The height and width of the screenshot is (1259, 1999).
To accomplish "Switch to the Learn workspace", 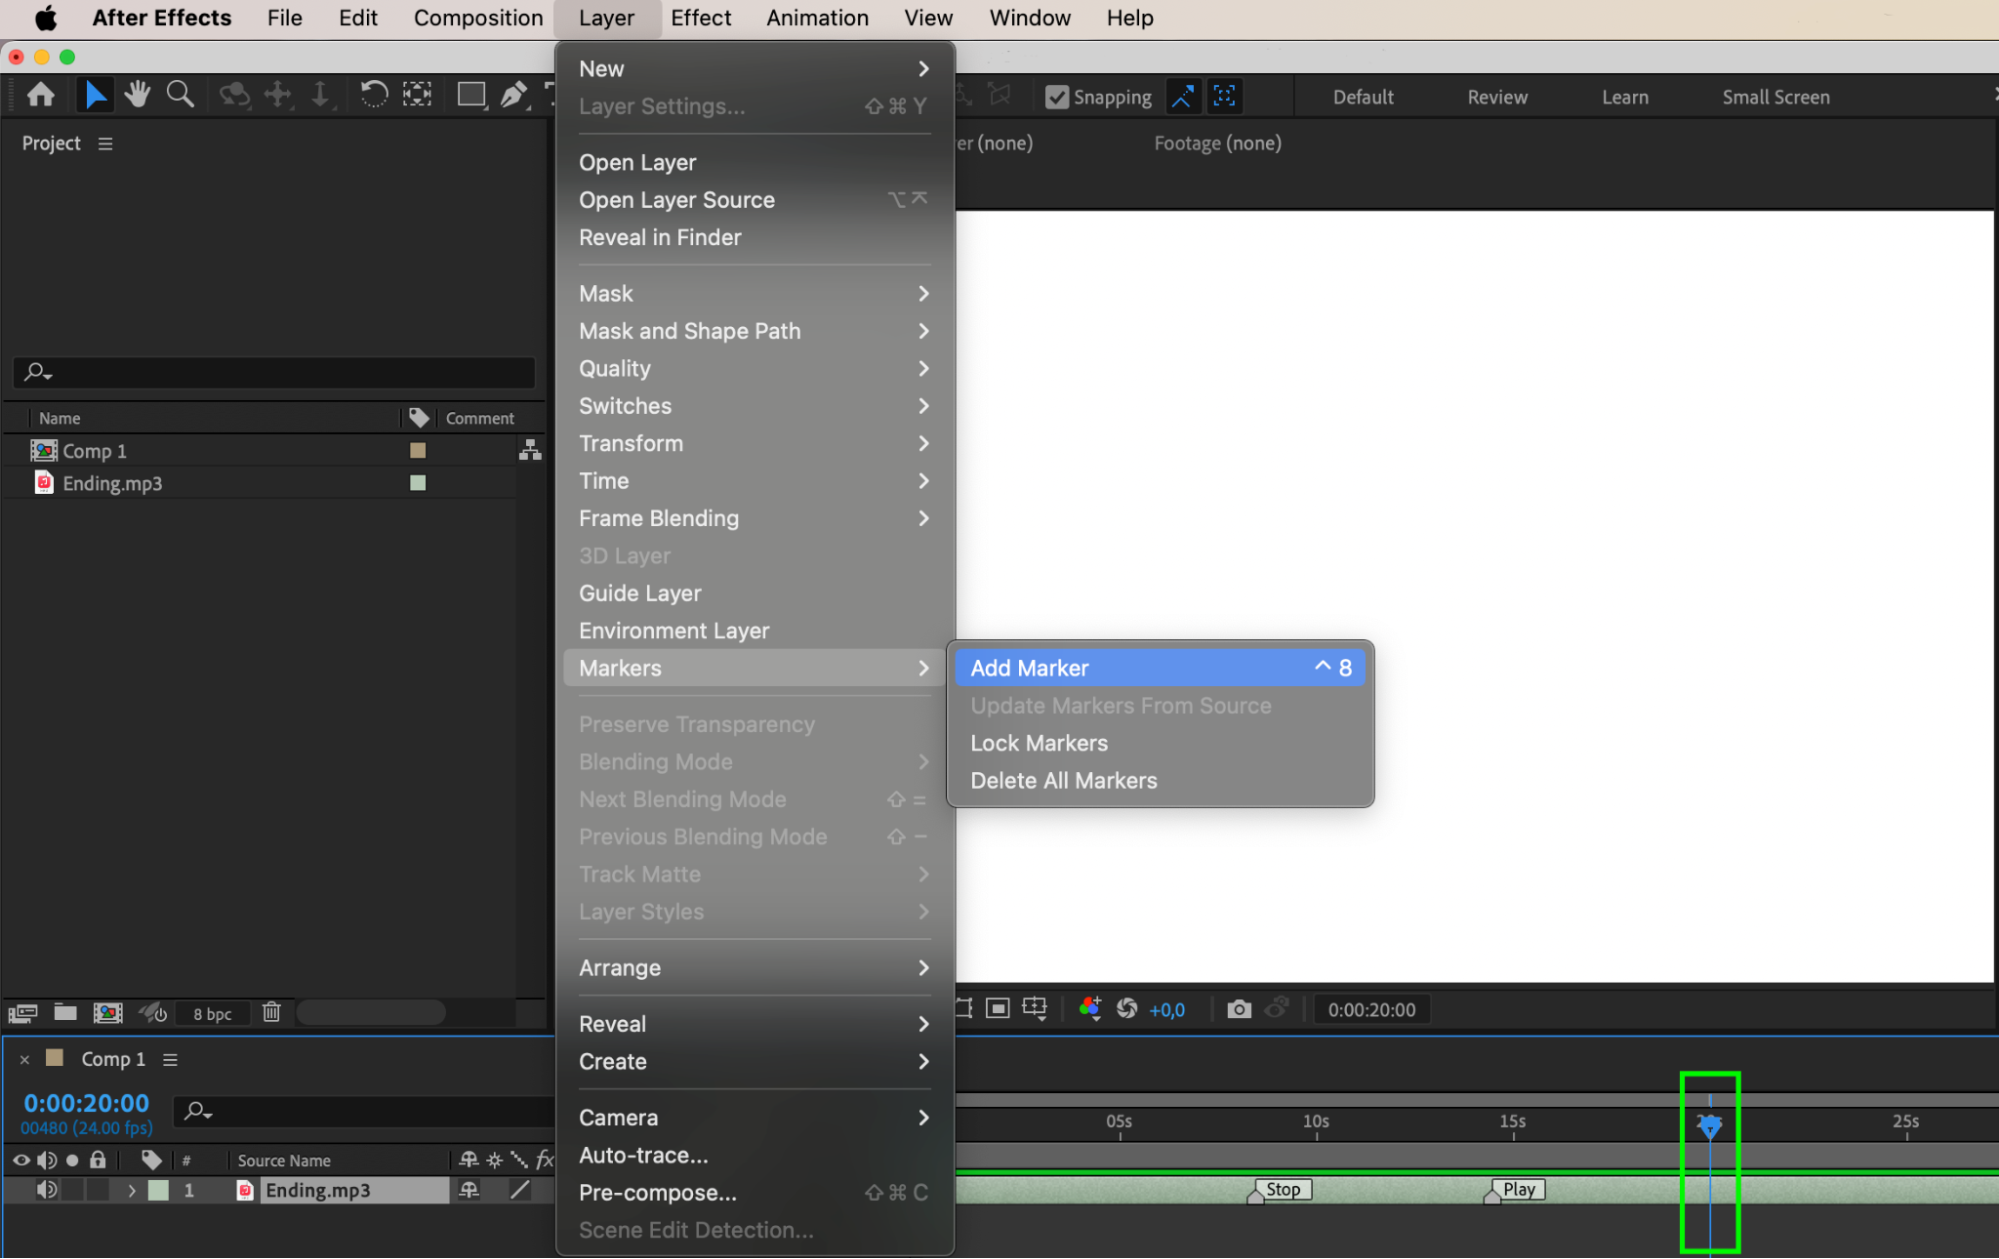I will click(x=1624, y=97).
